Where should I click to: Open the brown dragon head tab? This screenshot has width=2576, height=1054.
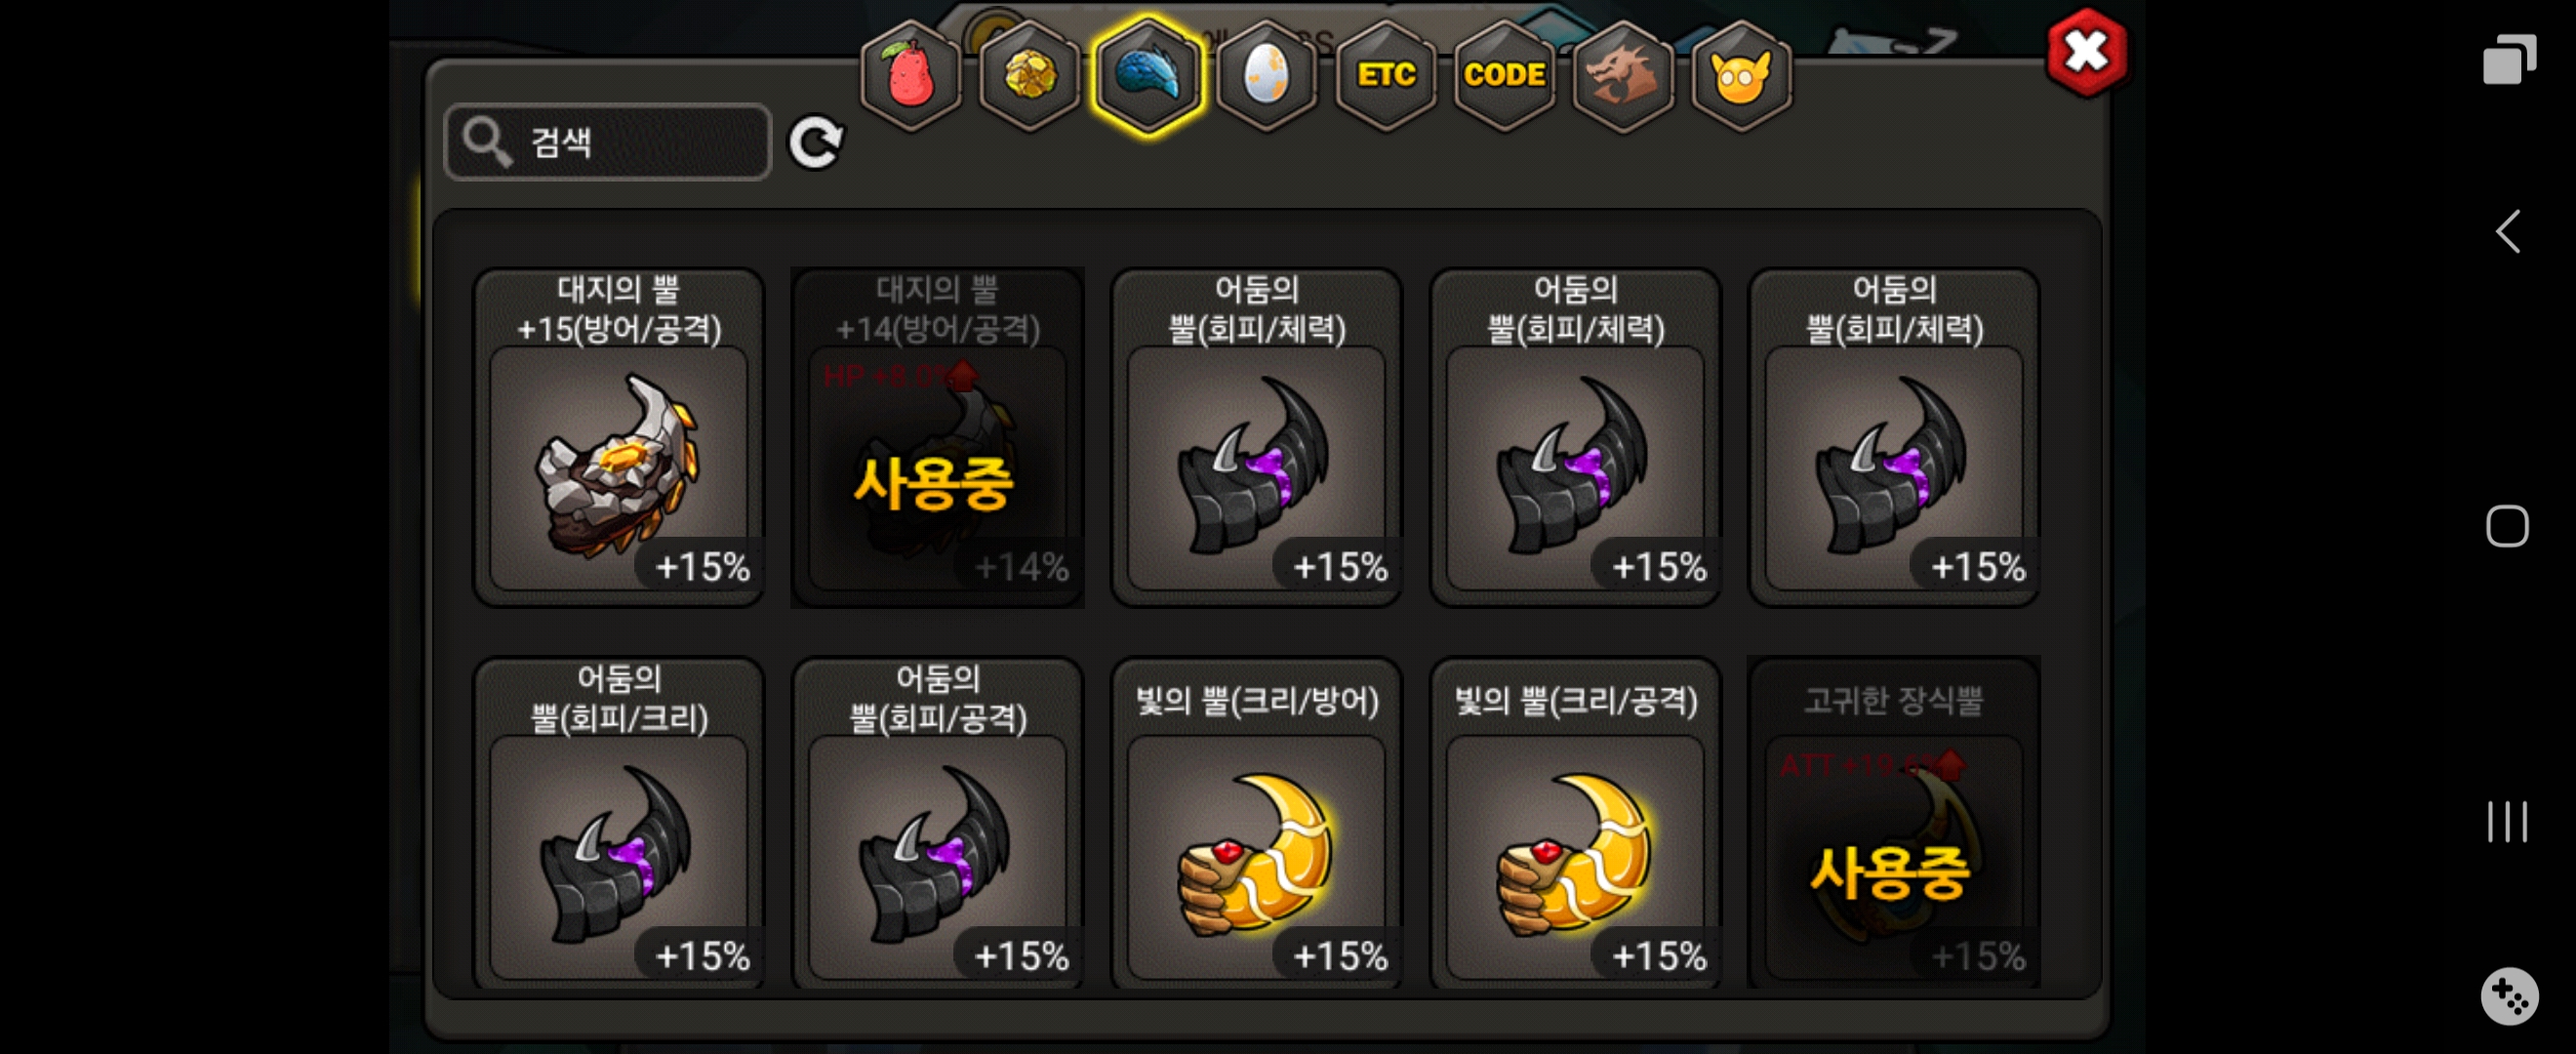(1623, 75)
